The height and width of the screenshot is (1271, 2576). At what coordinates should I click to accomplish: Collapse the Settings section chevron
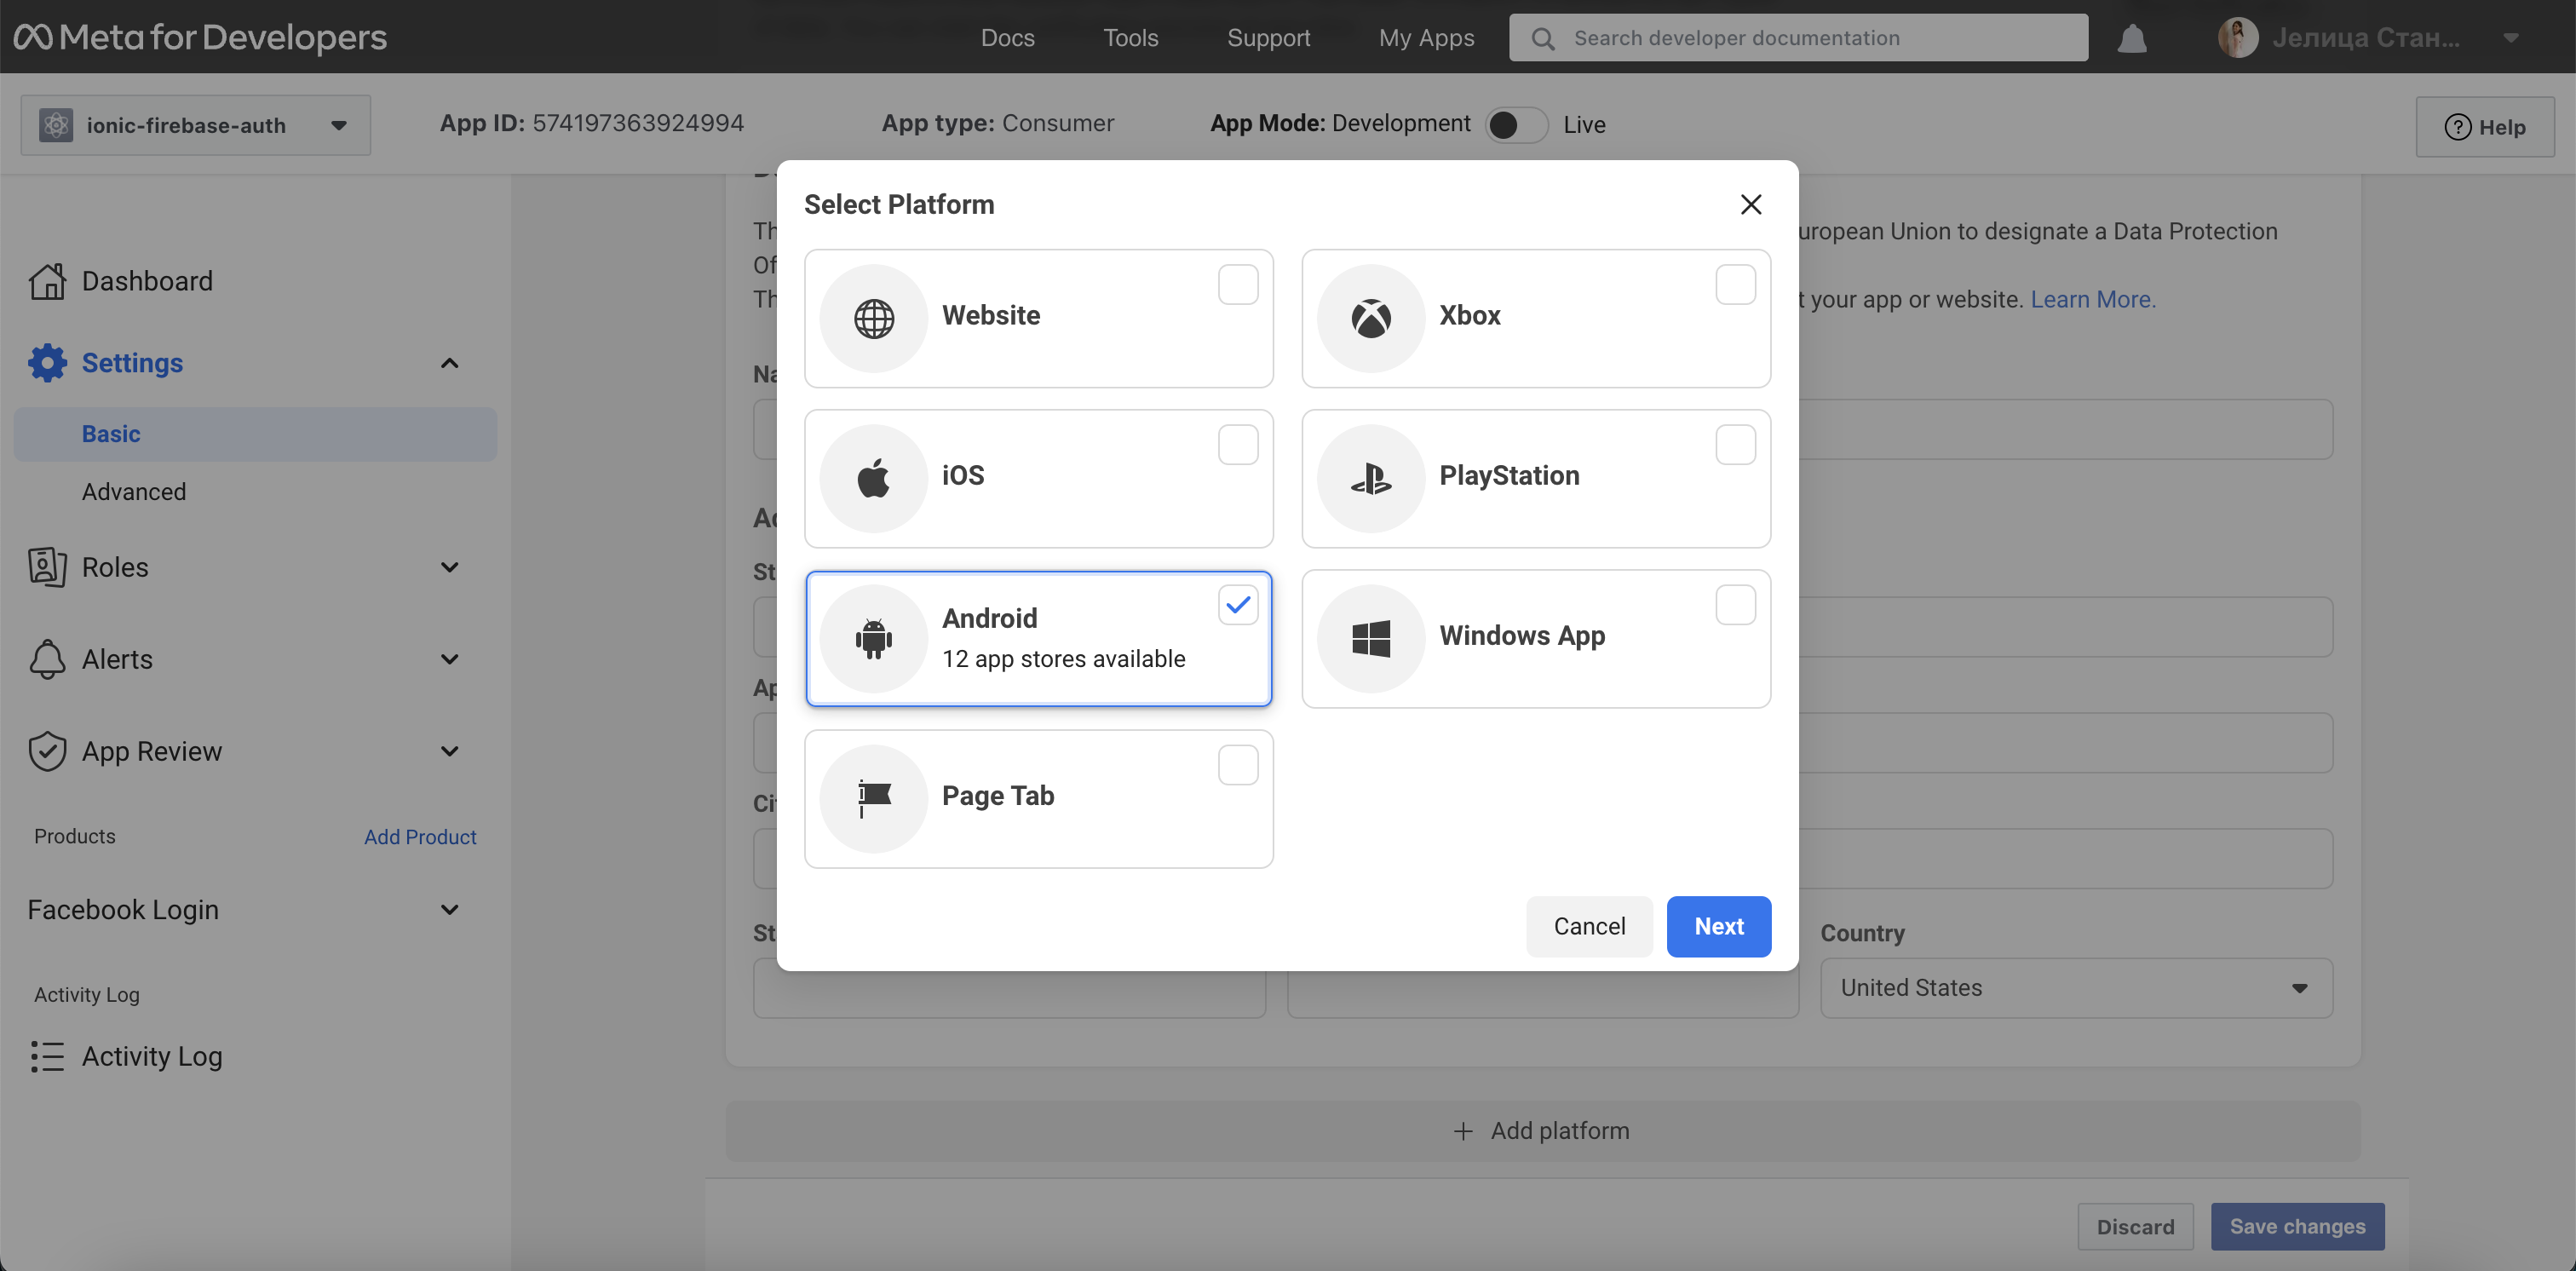pyautogui.click(x=449, y=363)
